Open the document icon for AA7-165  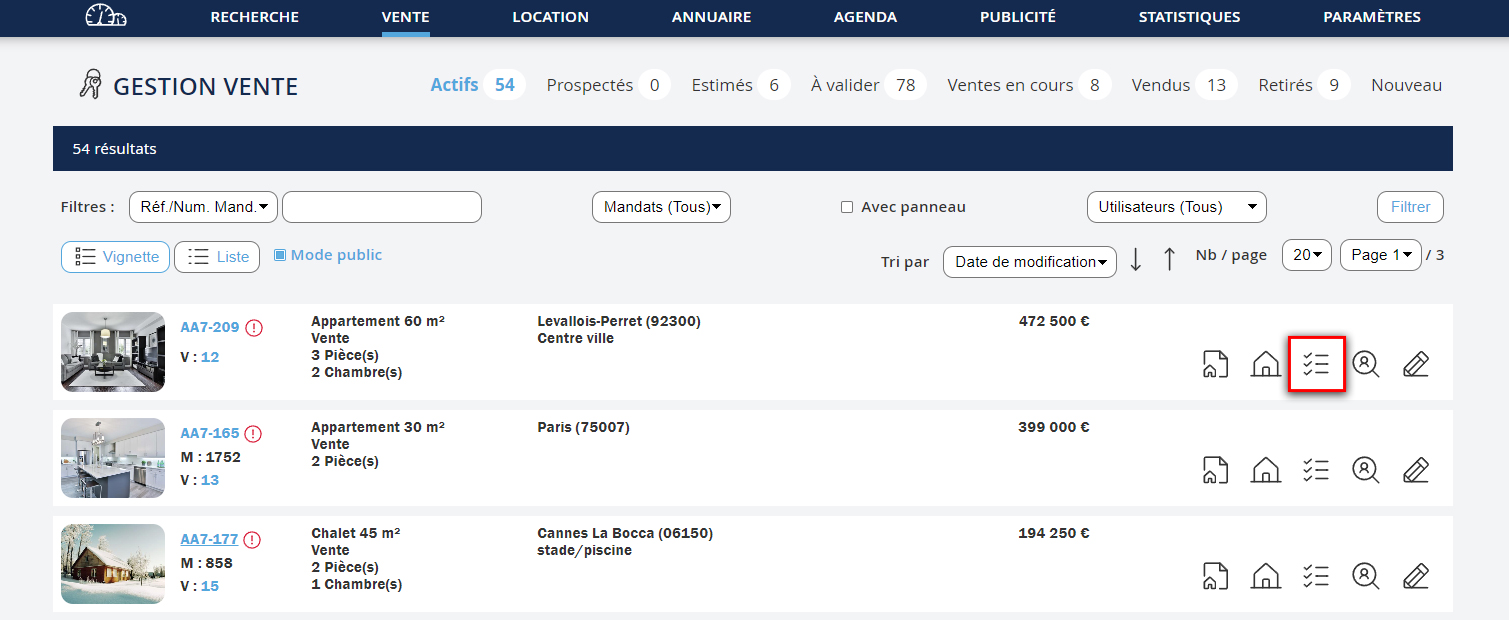pos(1215,470)
